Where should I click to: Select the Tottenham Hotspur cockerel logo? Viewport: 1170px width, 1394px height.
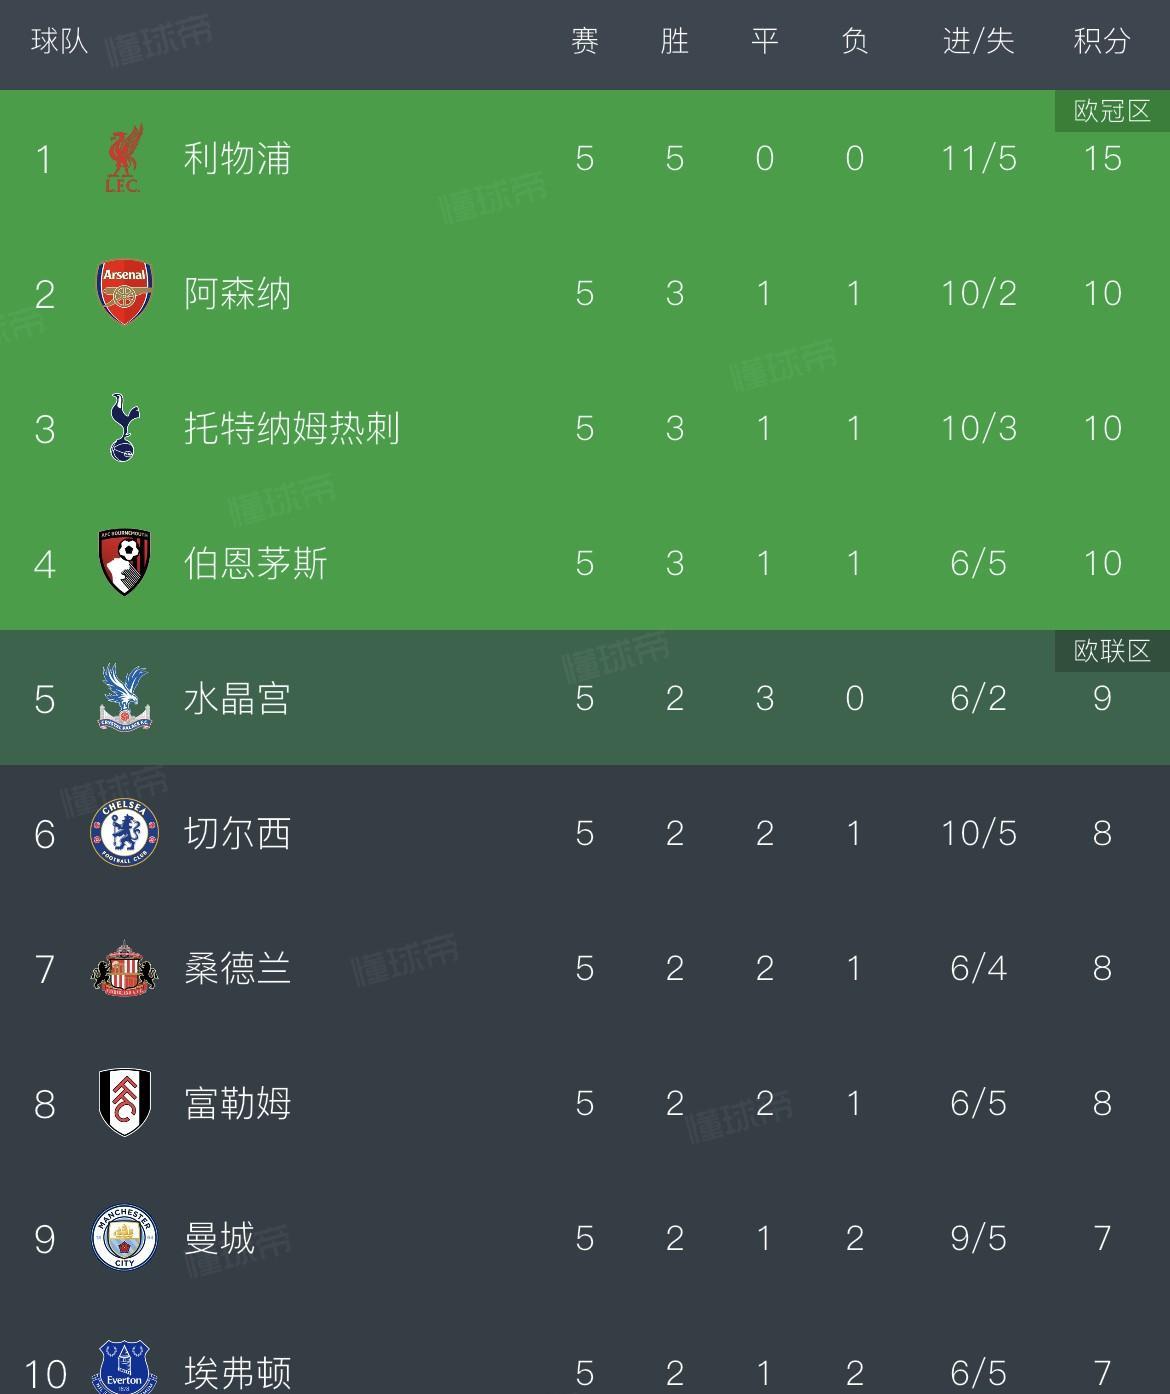click(124, 428)
